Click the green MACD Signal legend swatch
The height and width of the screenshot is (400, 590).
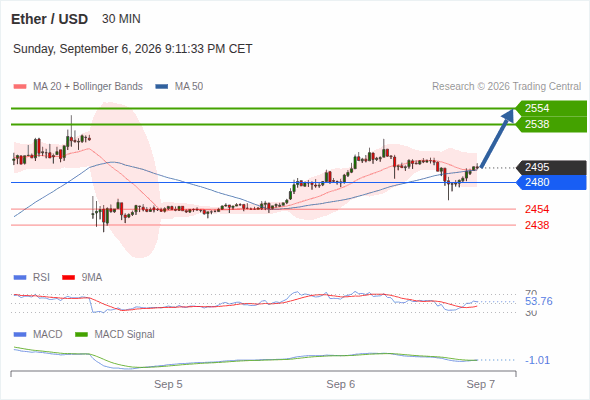tap(81, 334)
